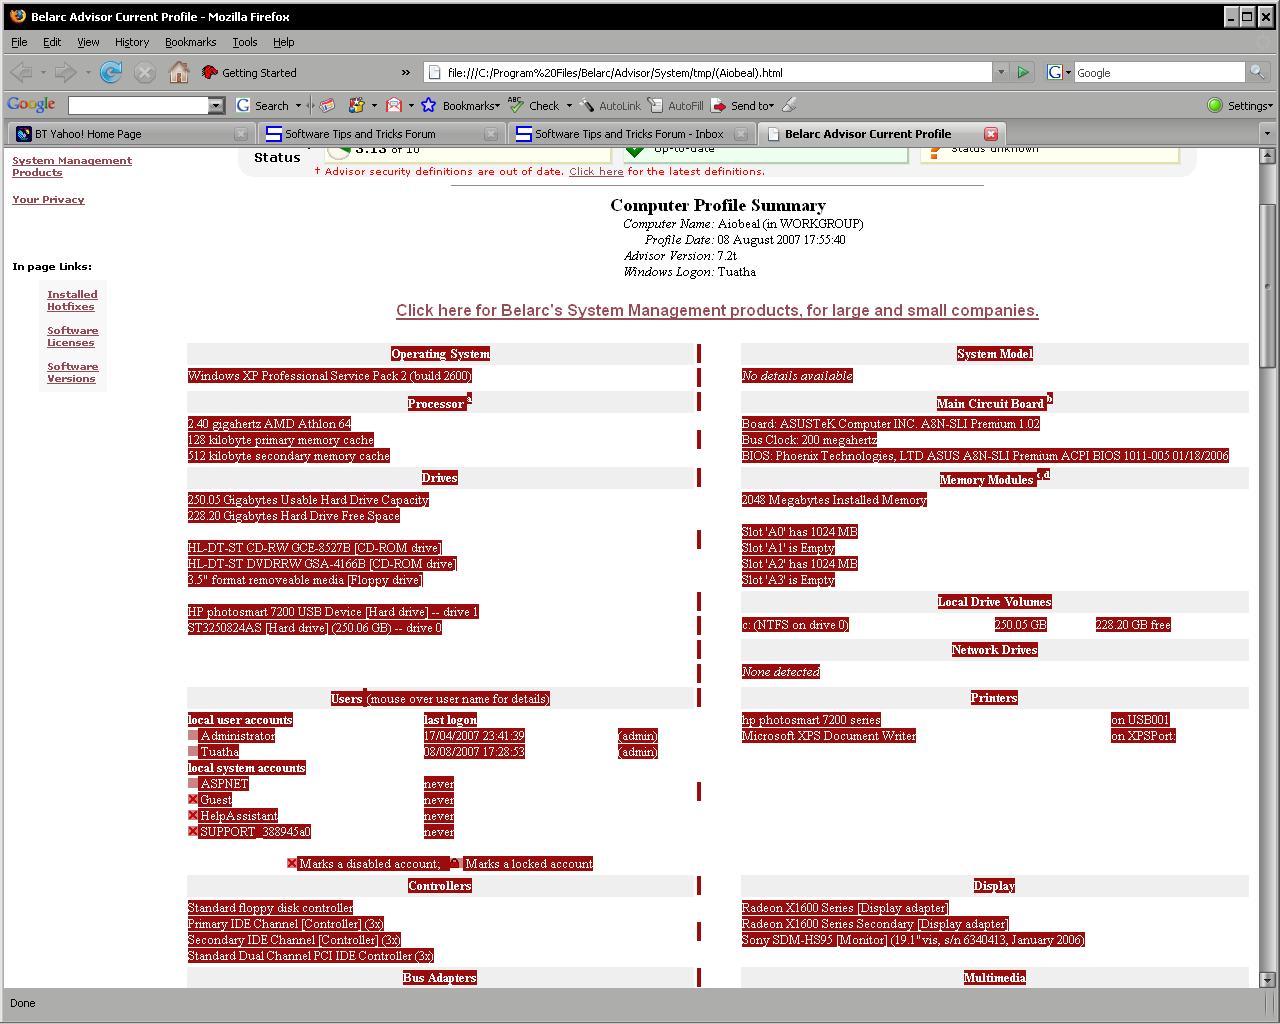The image size is (1280, 1024).
Task: Click the SUPPORT_388945a0 account entry
Action: tap(254, 832)
